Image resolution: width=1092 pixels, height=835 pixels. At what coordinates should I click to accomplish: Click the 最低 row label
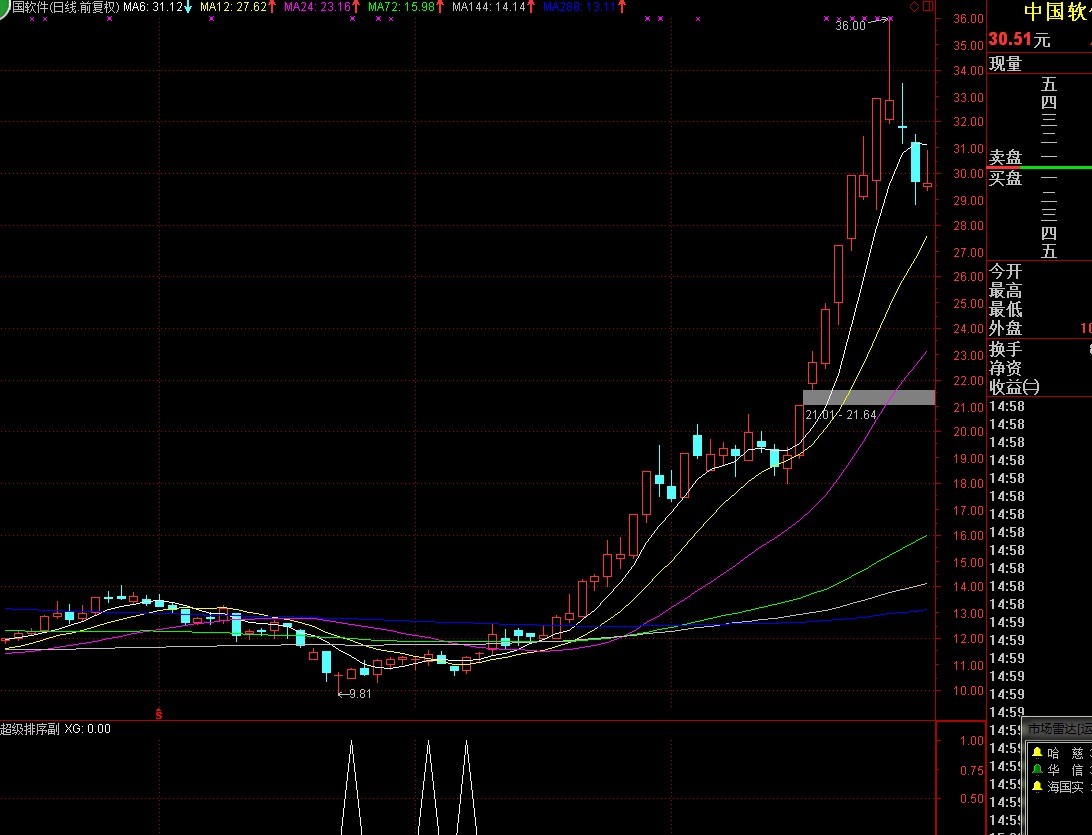1005,309
